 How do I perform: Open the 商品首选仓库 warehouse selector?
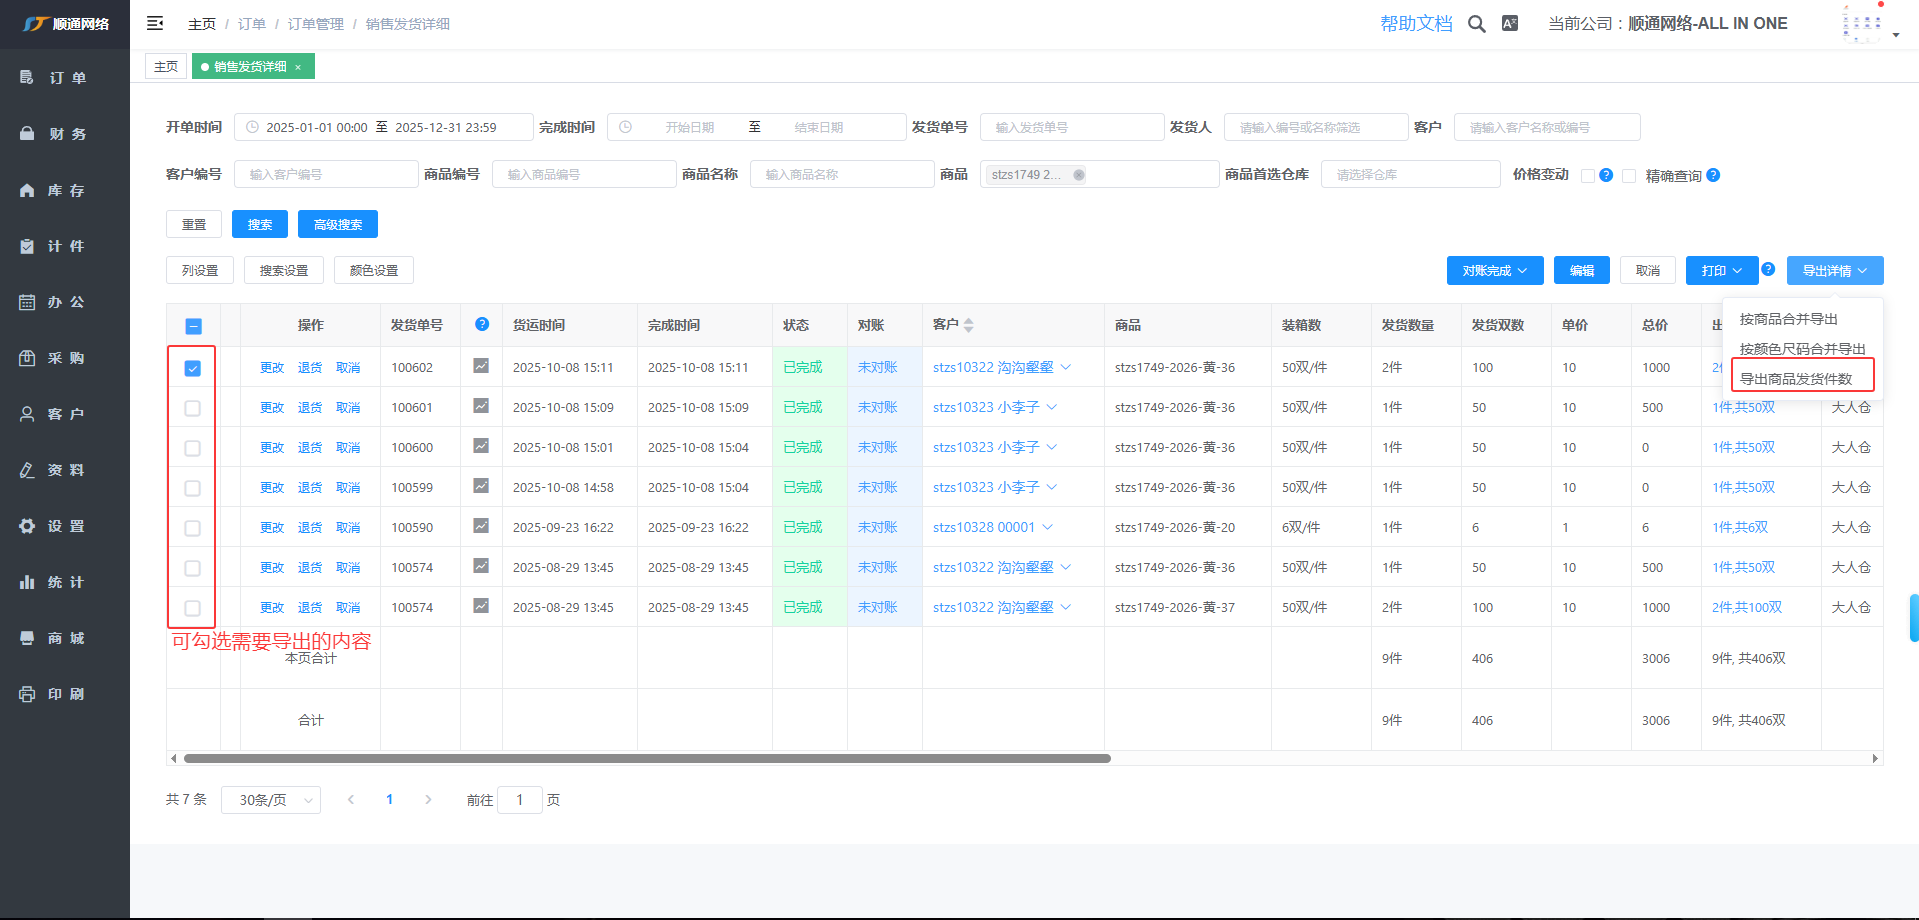[x=1410, y=175]
